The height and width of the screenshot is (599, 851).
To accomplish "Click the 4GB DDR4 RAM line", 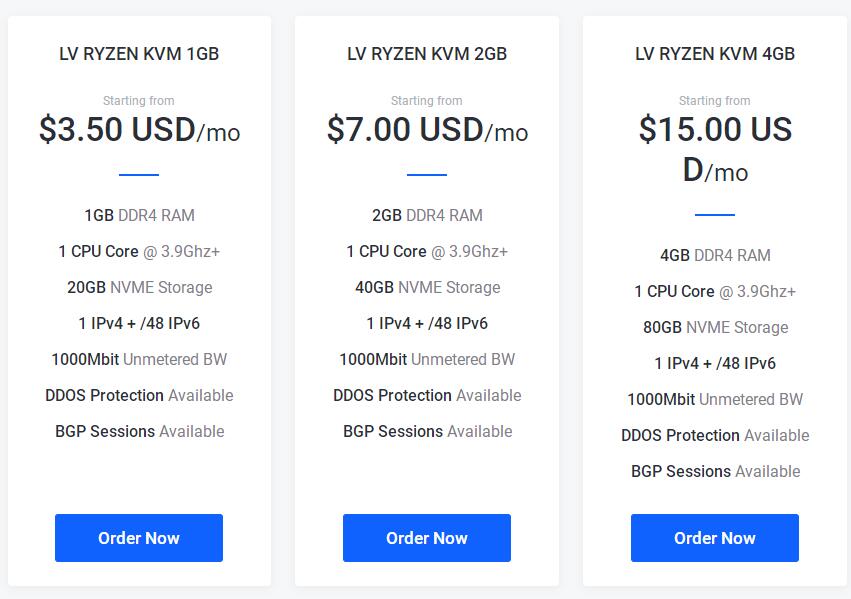I will [x=715, y=255].
